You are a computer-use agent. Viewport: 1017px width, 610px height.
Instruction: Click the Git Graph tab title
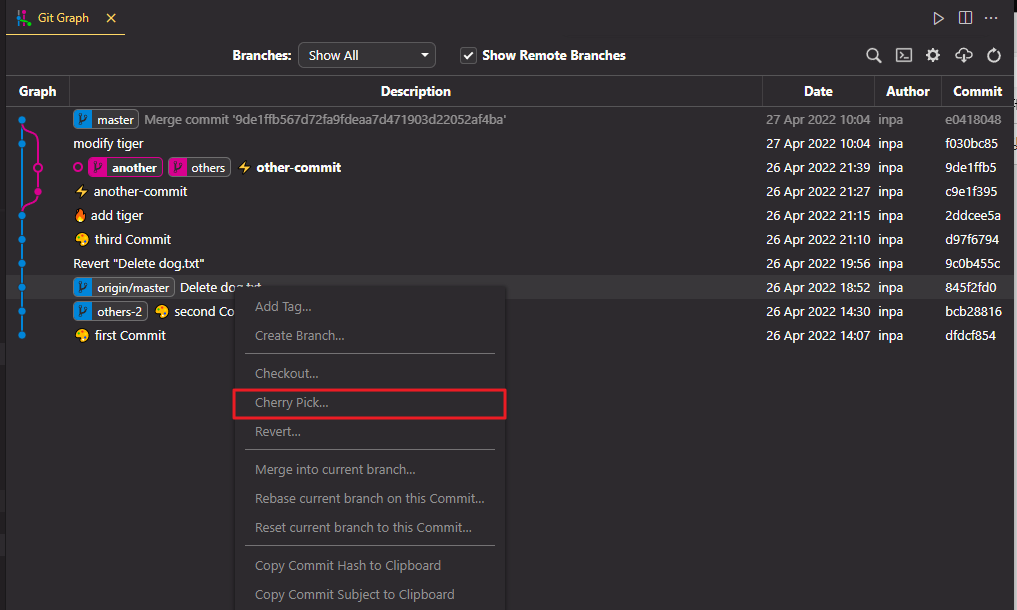click(63, 18)
